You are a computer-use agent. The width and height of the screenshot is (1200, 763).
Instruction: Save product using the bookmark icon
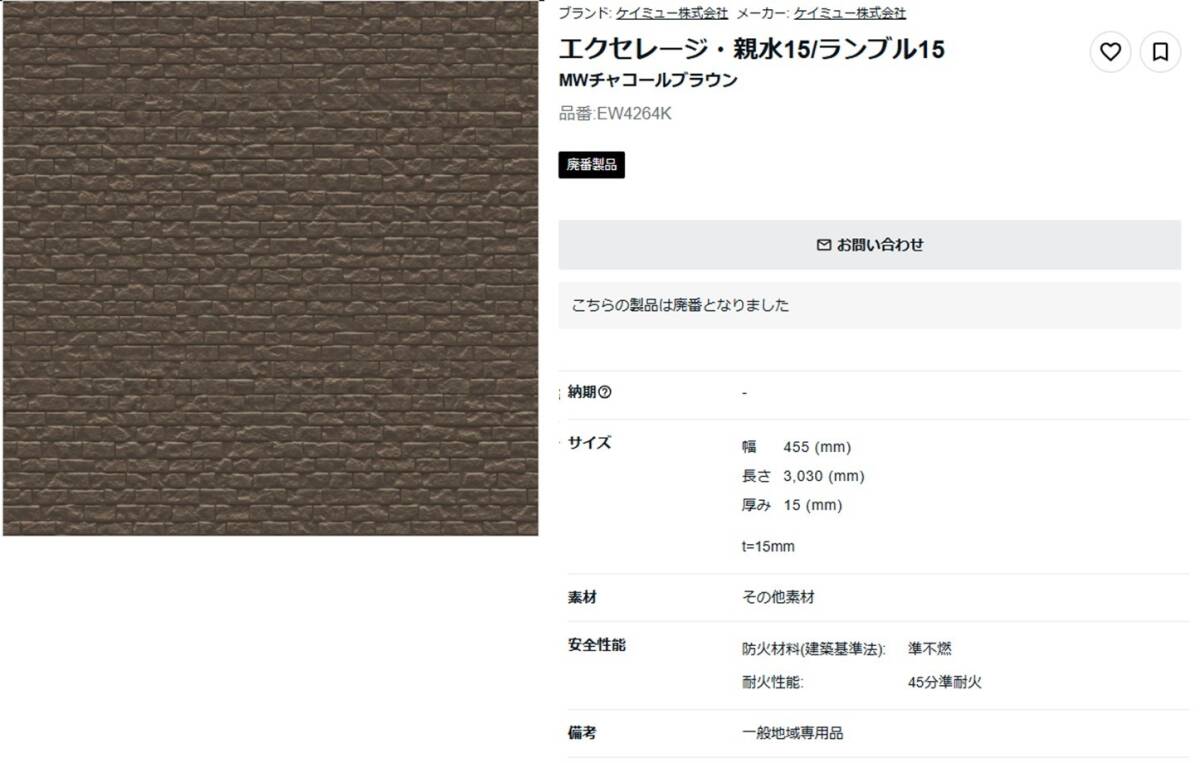1160,52
